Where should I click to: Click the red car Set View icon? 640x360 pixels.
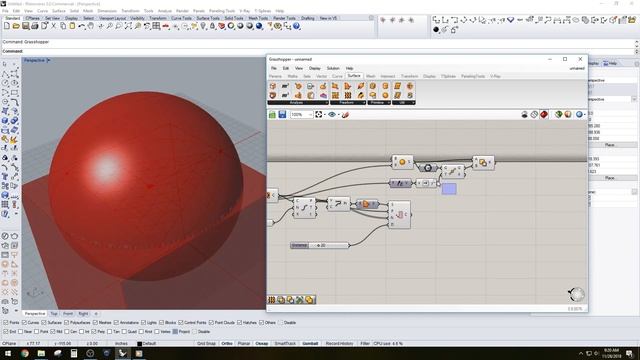[166, 26]
